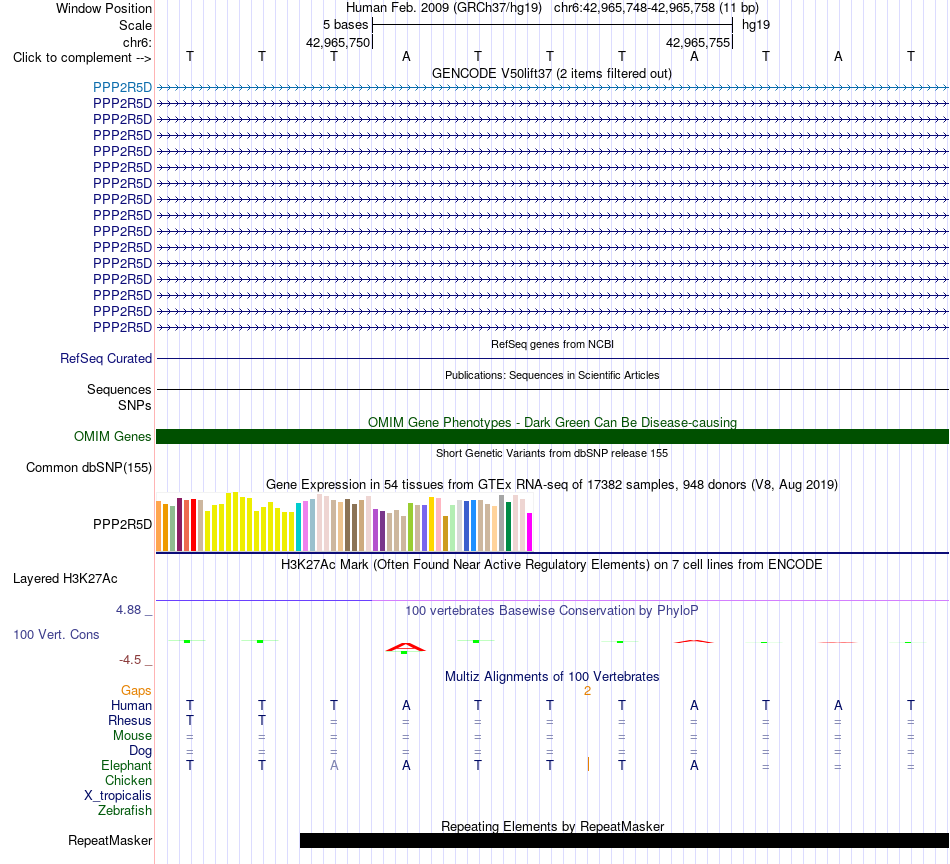
Task: Open 'OMIM Gene Phenotypes' track title
Action: tap(552, 422)
